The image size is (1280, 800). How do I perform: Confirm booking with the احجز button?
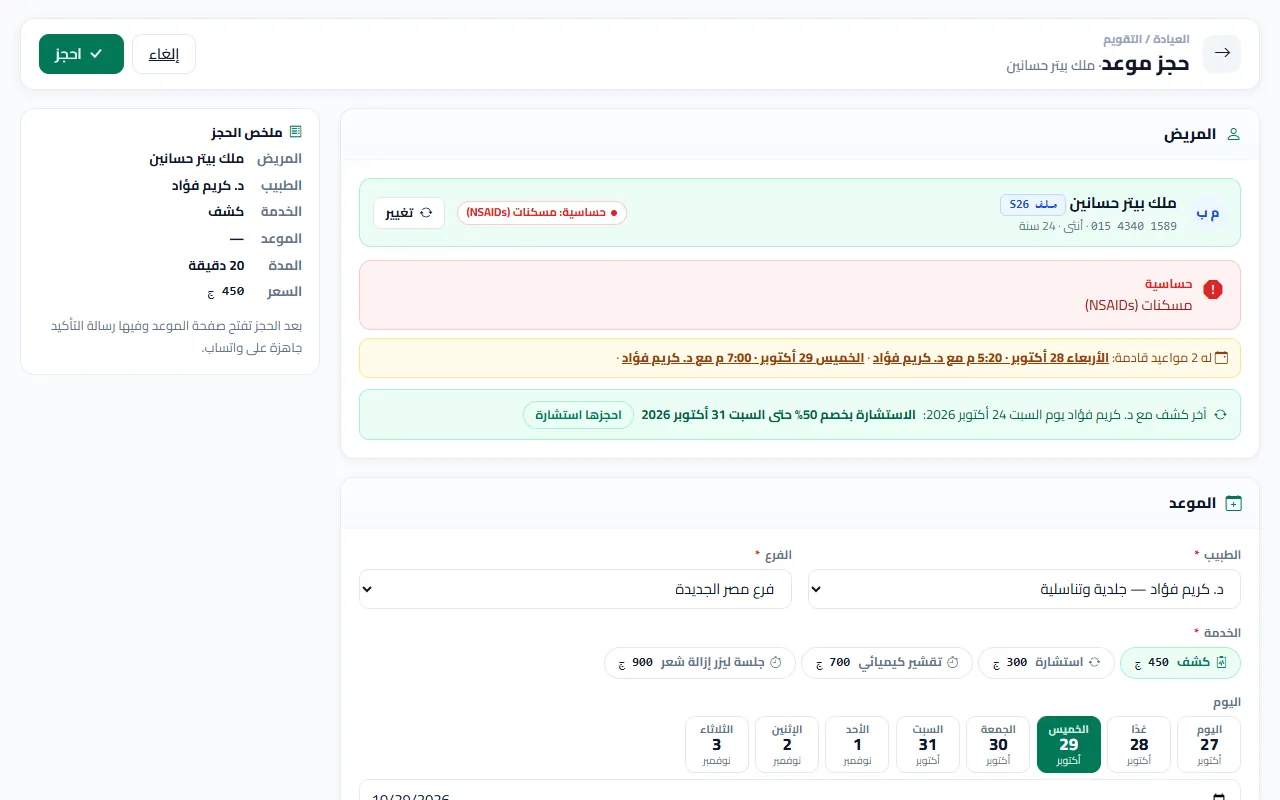82,54
